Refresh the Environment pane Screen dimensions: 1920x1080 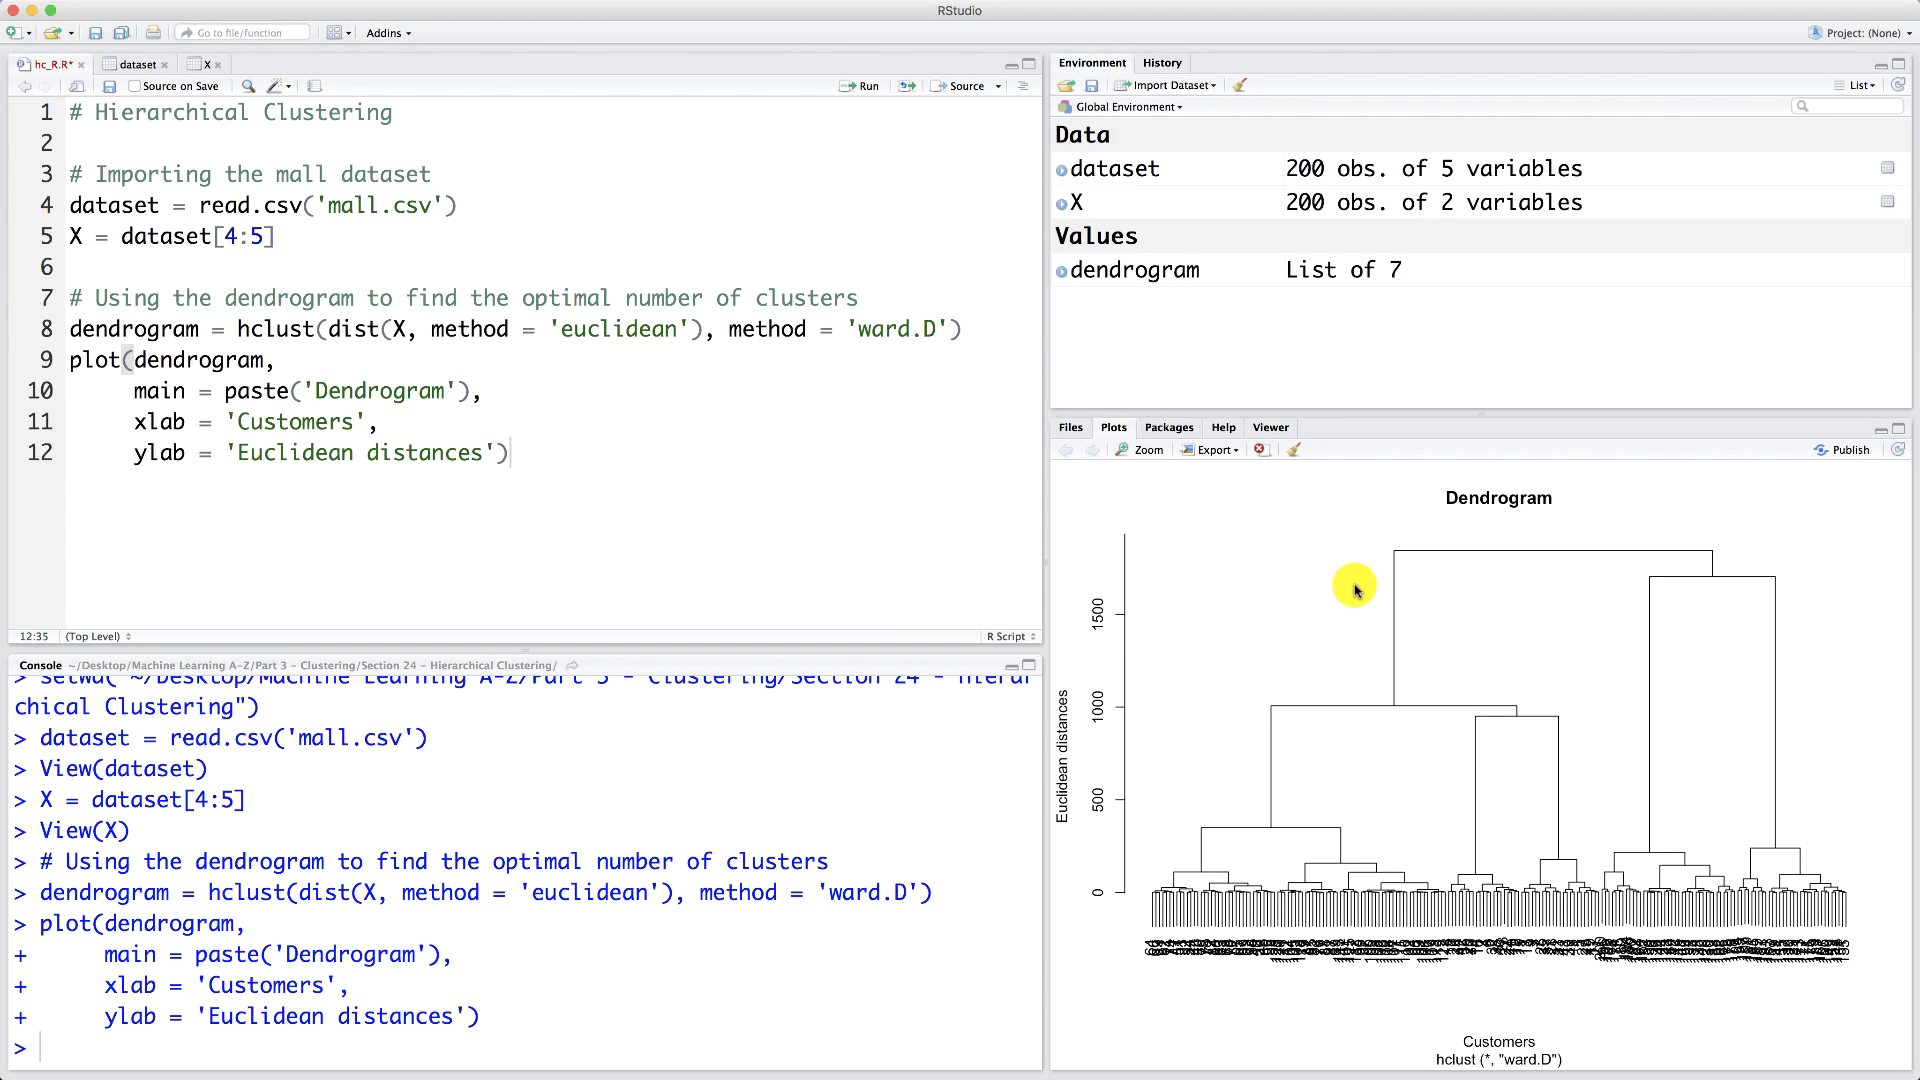click(1898, 85)
